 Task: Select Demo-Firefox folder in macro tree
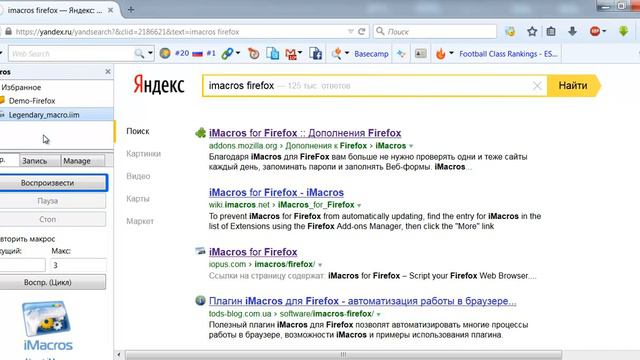(x=32, y=101)
